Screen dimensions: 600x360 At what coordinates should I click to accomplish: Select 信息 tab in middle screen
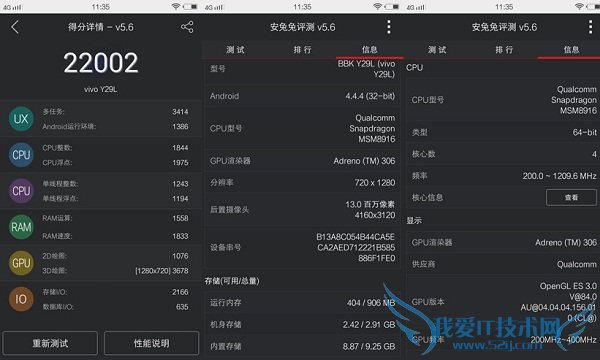point(370,50)
